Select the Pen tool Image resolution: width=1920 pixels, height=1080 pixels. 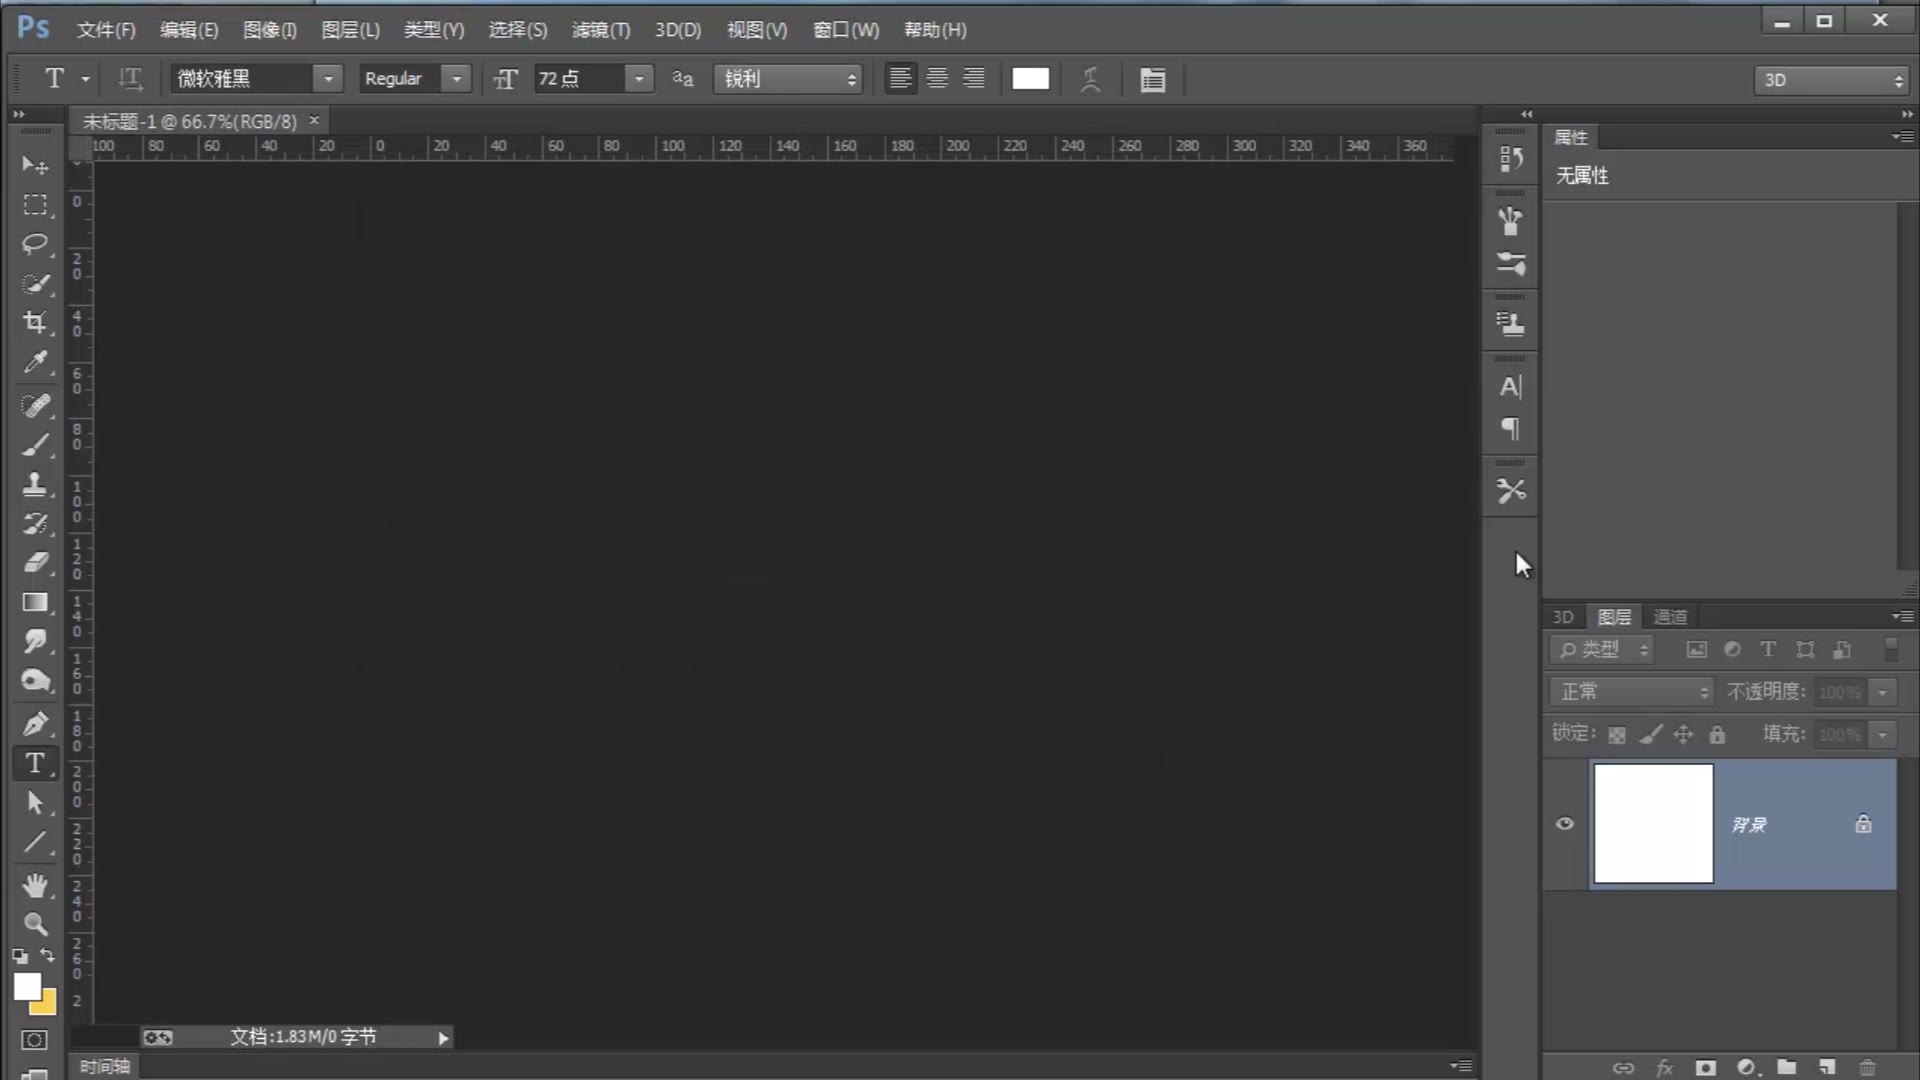pyautogui.click(x=35, y=723)
